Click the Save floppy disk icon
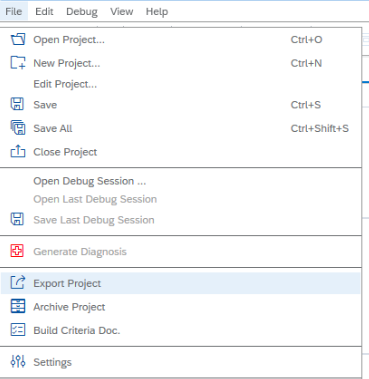Viewport: 369px width, 379px height. [x=17, y=104]
